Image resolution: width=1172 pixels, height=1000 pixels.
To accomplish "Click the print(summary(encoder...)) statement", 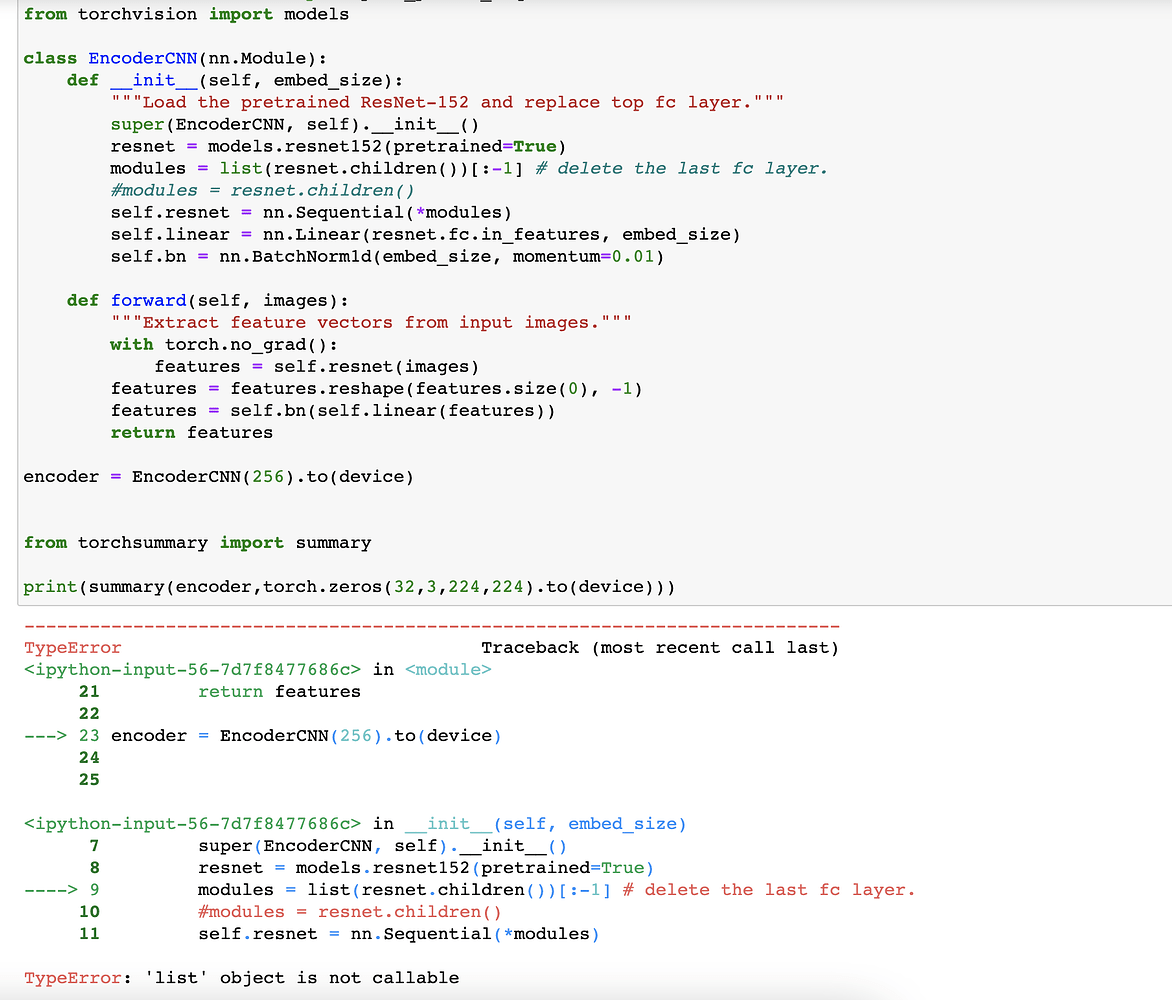I will click(348, 586).
